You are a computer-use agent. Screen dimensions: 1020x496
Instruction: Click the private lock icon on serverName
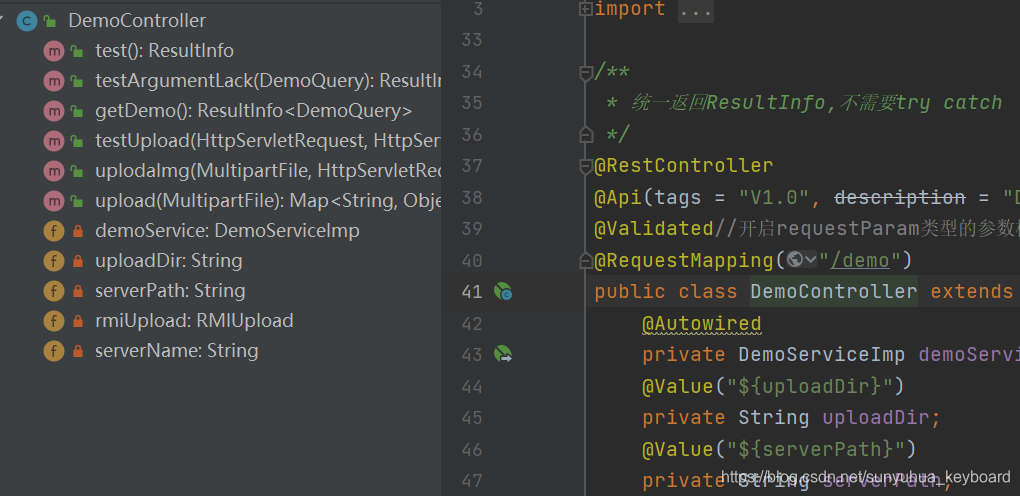(78, 351)
